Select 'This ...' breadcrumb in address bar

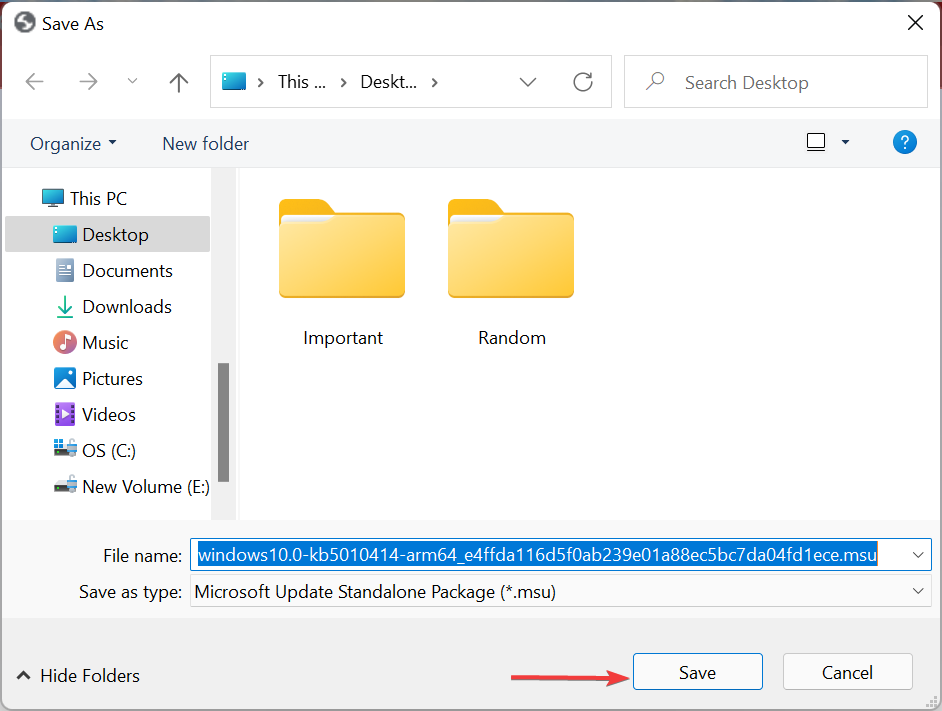302,82
